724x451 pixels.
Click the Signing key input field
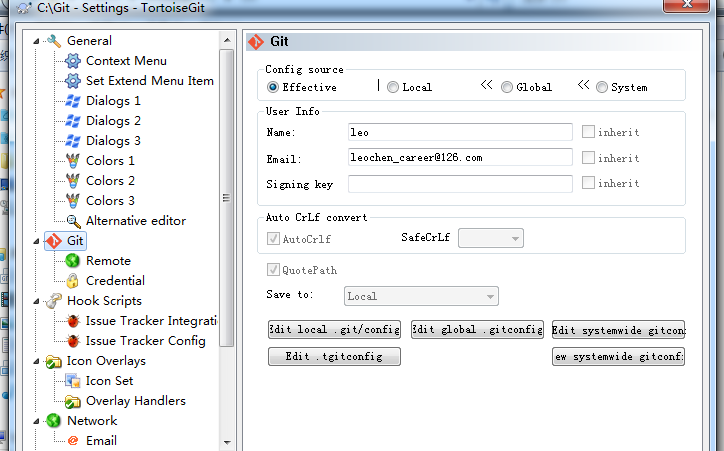point(460,184)
